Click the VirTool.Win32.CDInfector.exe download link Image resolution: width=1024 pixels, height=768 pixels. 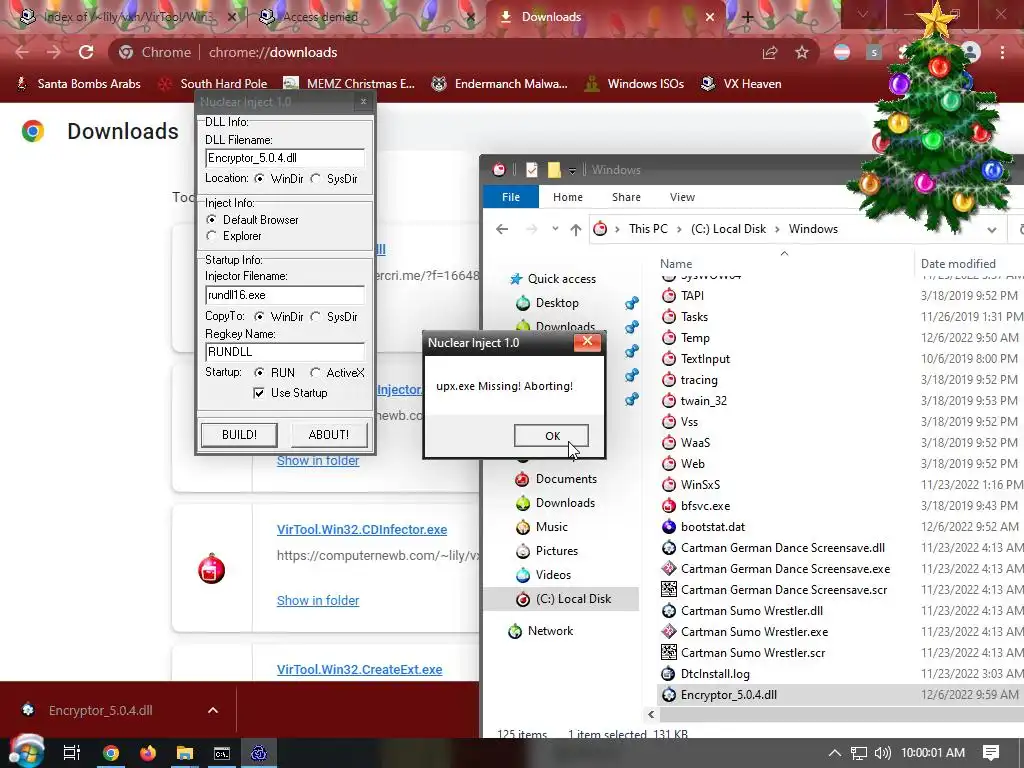tap(362, 530)
